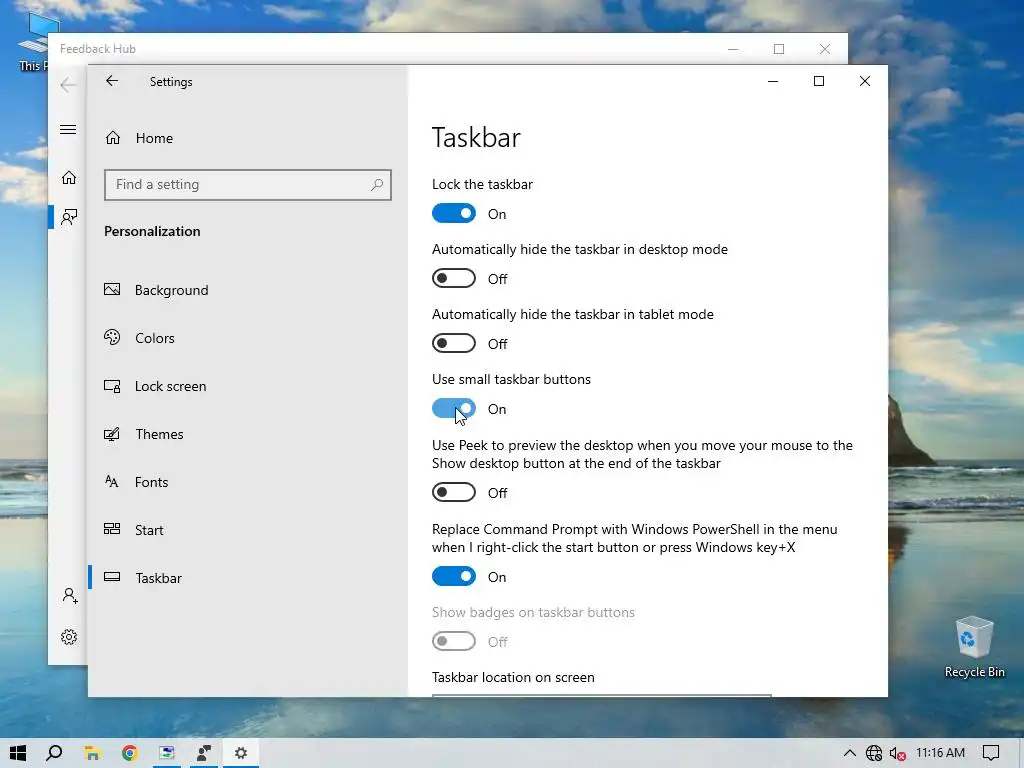
Task: Enable auto-hide taskbar in tablet mode
Action: tap(454, 344)
